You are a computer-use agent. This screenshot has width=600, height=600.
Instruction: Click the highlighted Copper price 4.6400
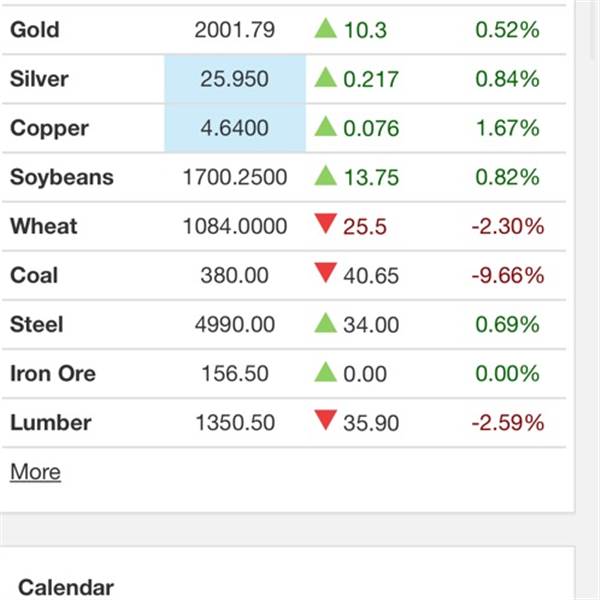coord(235,128)
